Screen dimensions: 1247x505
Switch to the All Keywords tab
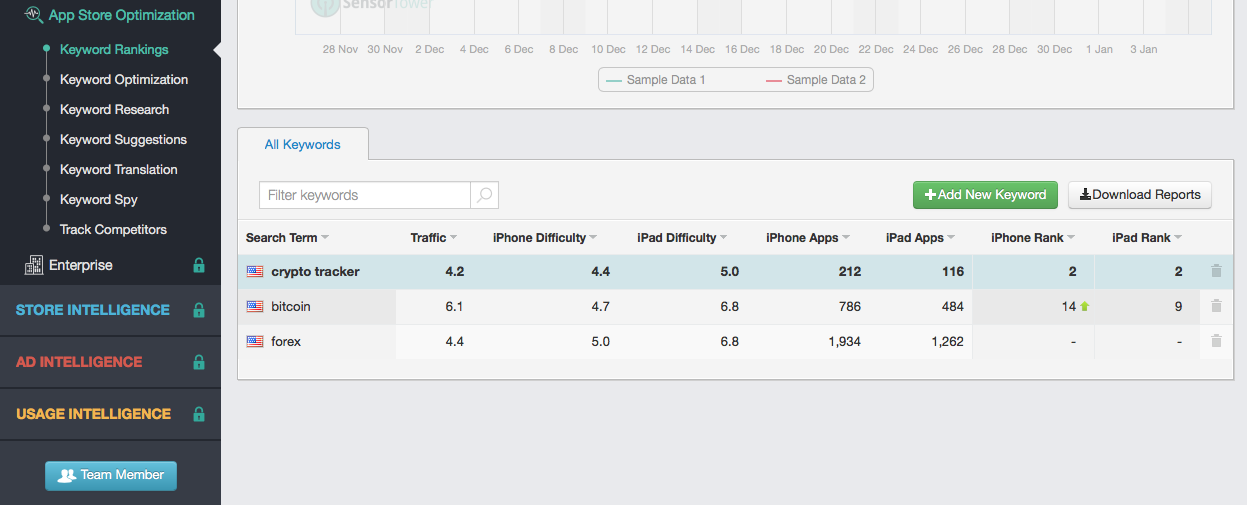point(302,144)
